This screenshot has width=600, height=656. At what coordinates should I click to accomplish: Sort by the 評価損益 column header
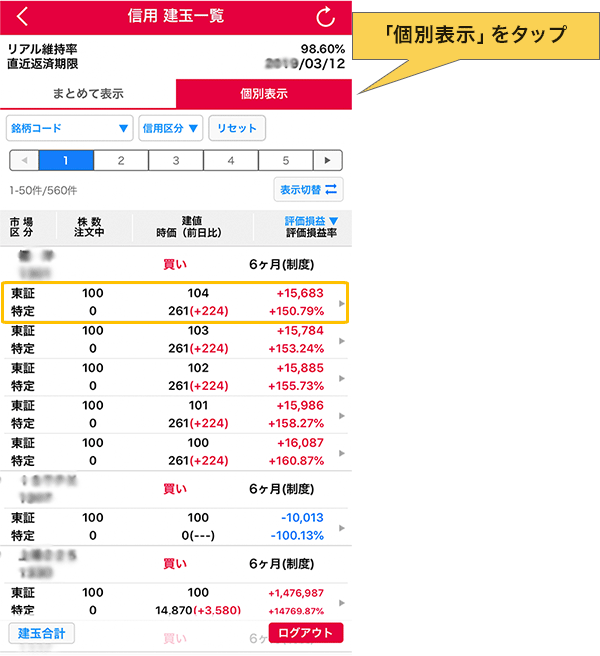tap(311, 221)
